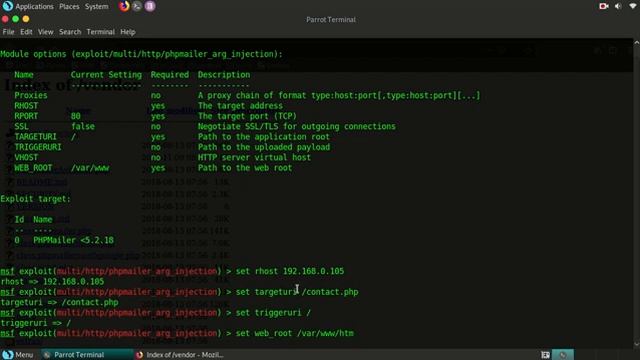Click the Parrot logo in top panel
Viewport: 640px width, 360px height.
(x=7, y=6)
